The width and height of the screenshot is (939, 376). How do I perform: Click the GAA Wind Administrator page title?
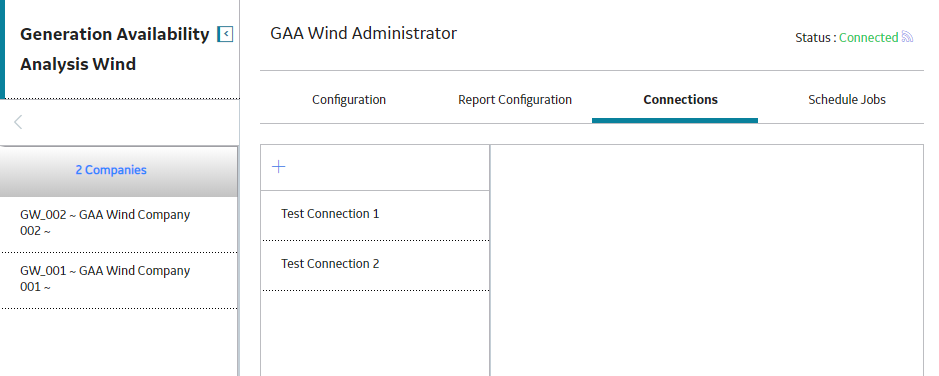pyautogui.click(x=364, y=34)
